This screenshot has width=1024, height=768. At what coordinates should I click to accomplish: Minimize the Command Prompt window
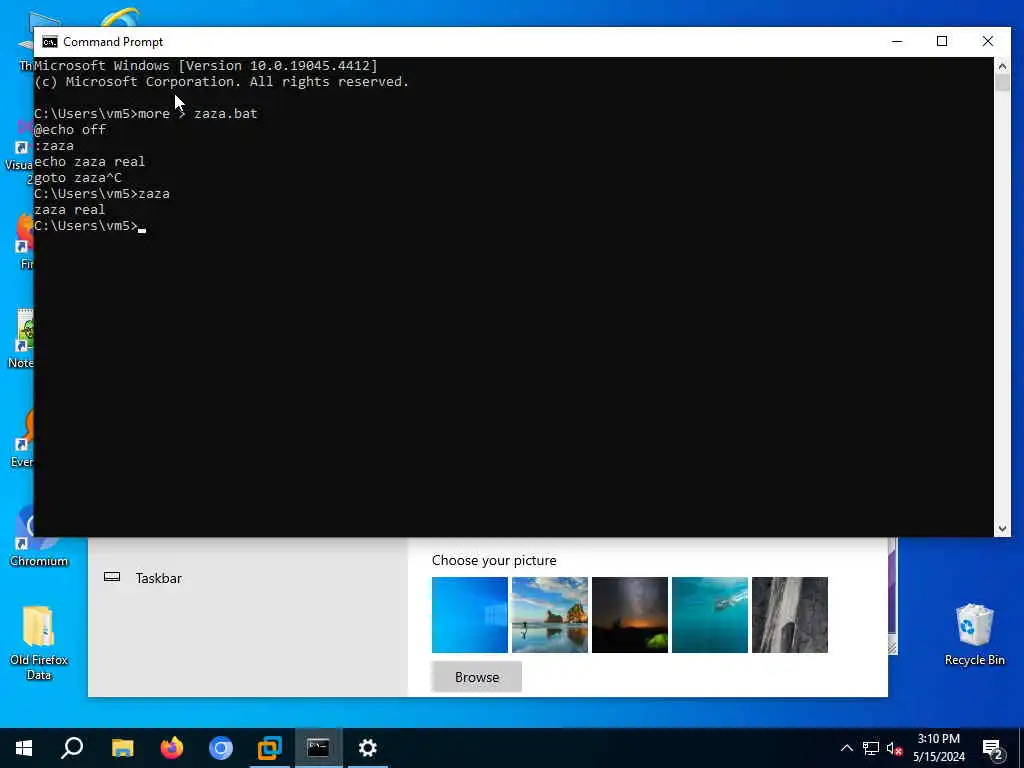(897, 41)
